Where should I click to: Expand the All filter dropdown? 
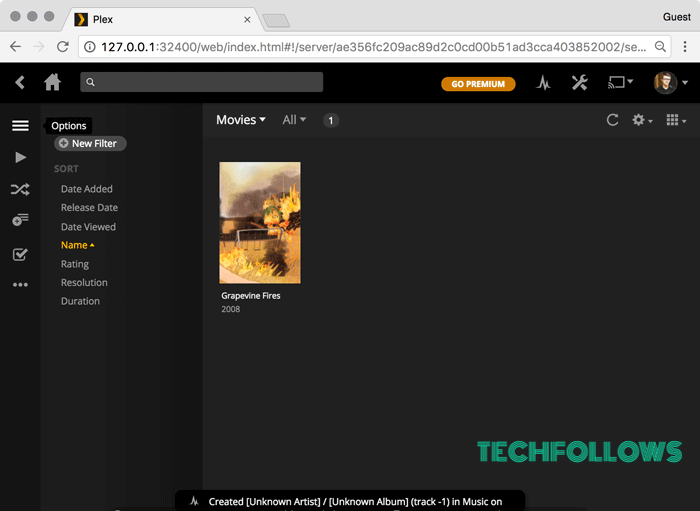[x=294, y=120]
